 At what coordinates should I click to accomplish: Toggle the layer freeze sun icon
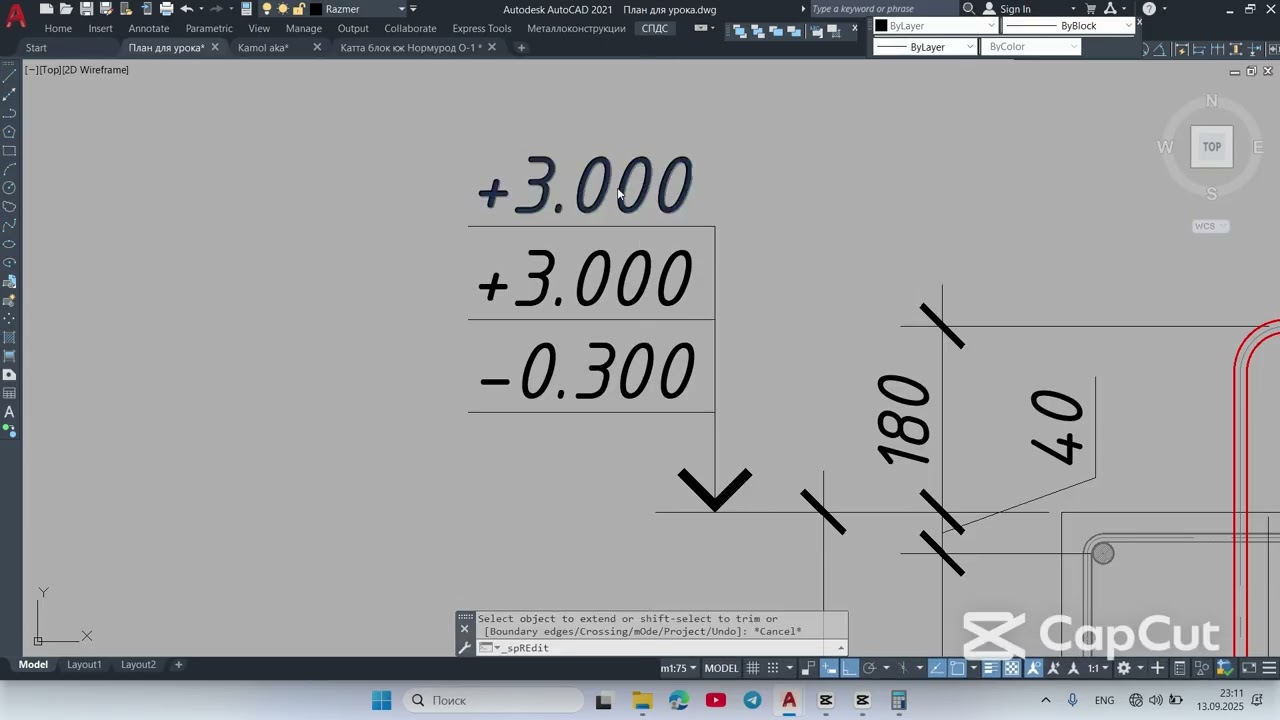[x=283, y=9]
